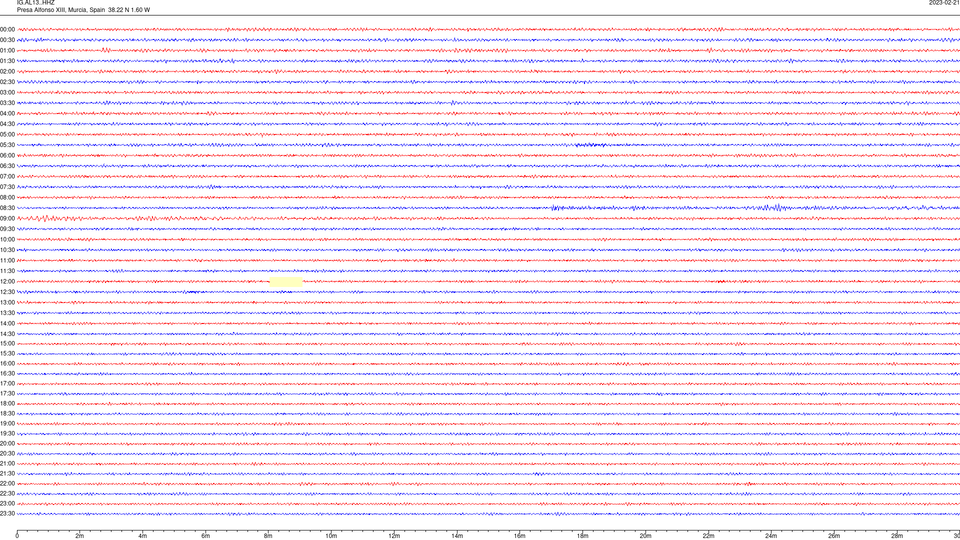The image size is (960, 540).
Task: Click the 4m tick label on time axis
Action: [x=143, y=536]
